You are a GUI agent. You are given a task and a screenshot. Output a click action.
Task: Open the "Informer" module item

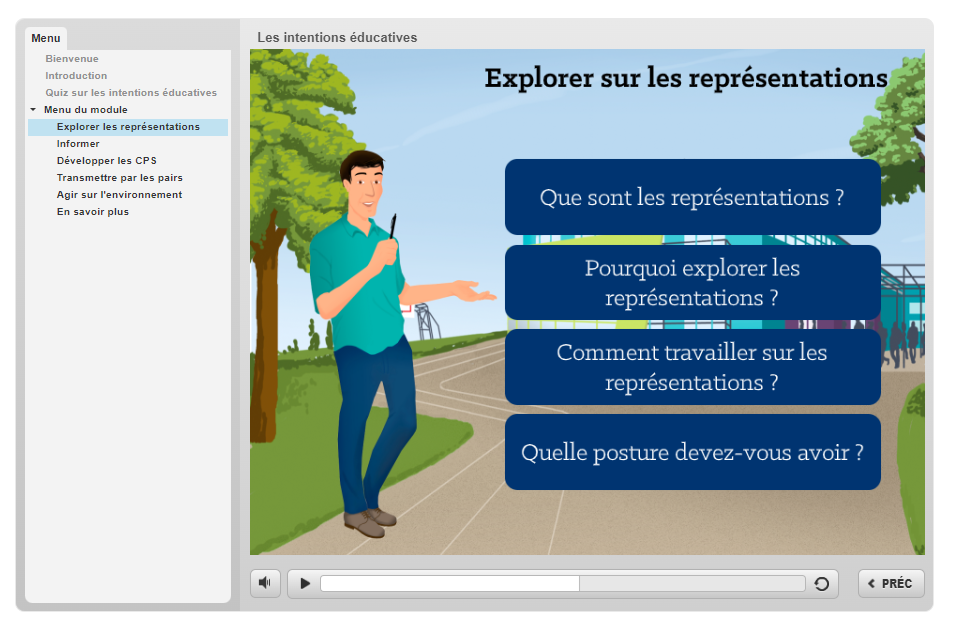tap(78, 143)
